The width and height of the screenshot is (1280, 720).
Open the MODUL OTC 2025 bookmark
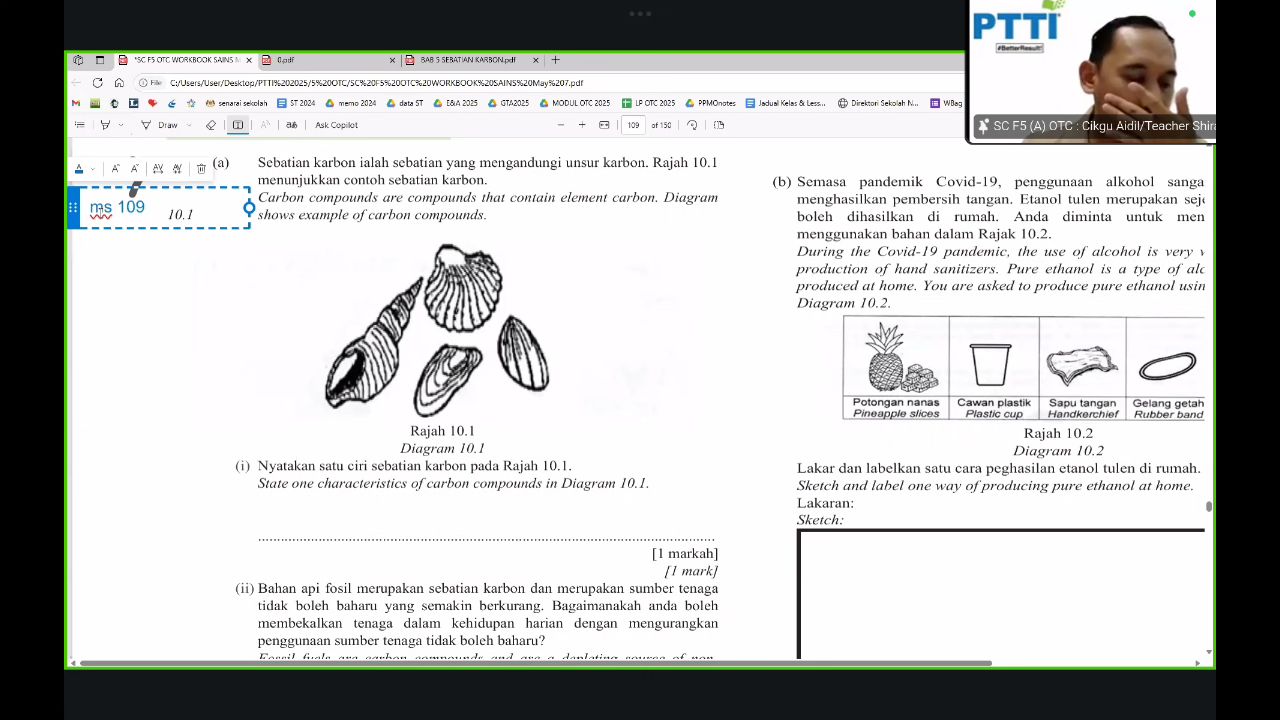coord(575,103)
